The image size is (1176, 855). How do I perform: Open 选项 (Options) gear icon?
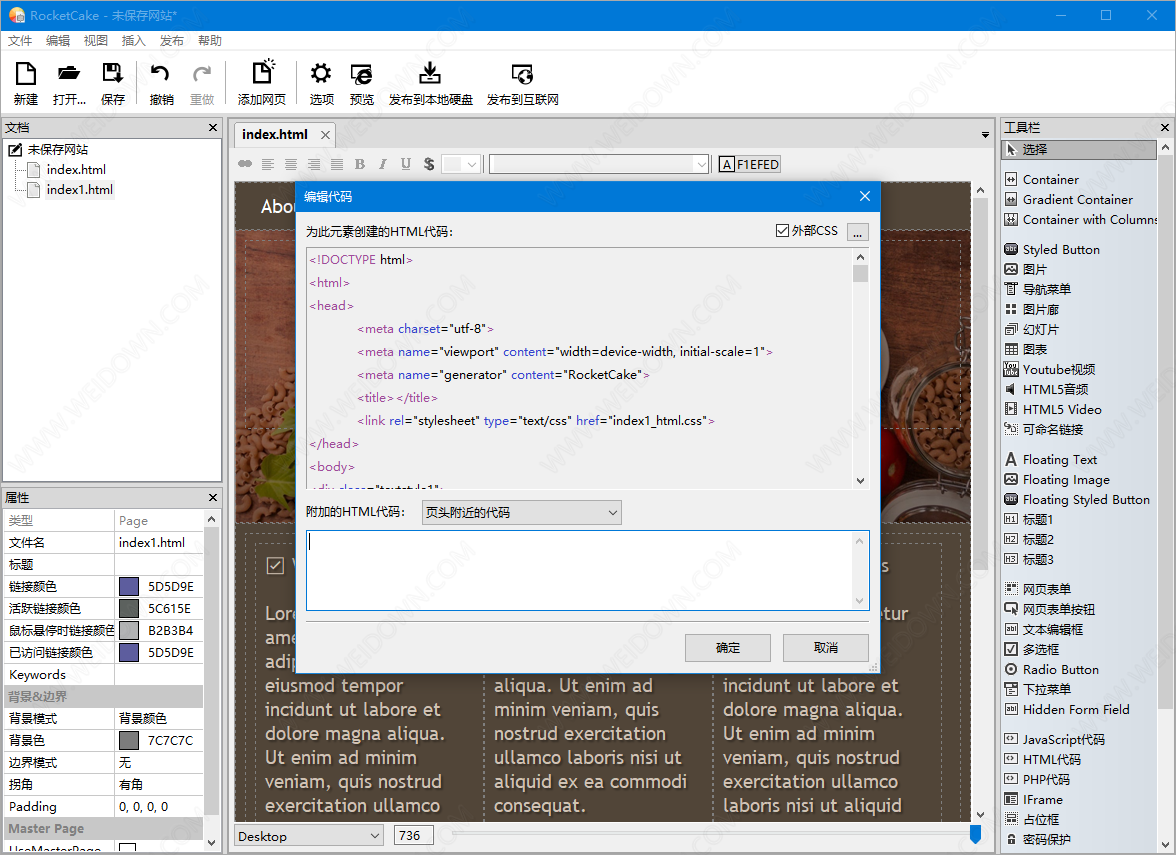[321, 75]
